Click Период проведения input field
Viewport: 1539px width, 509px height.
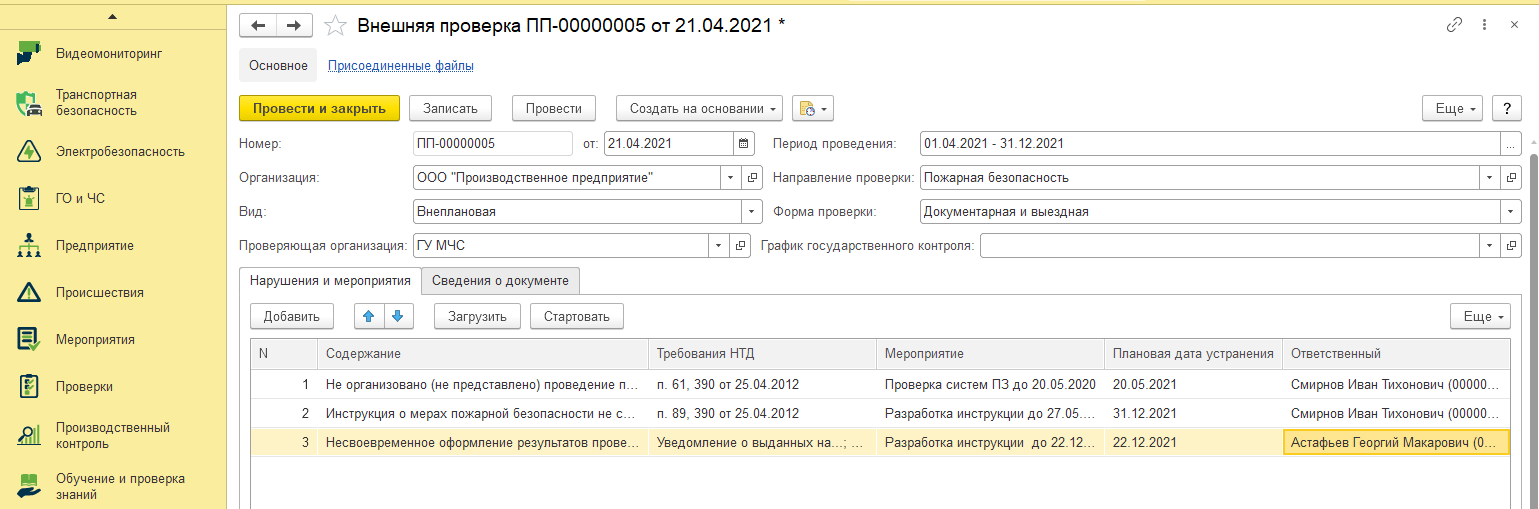(1209, 143)
